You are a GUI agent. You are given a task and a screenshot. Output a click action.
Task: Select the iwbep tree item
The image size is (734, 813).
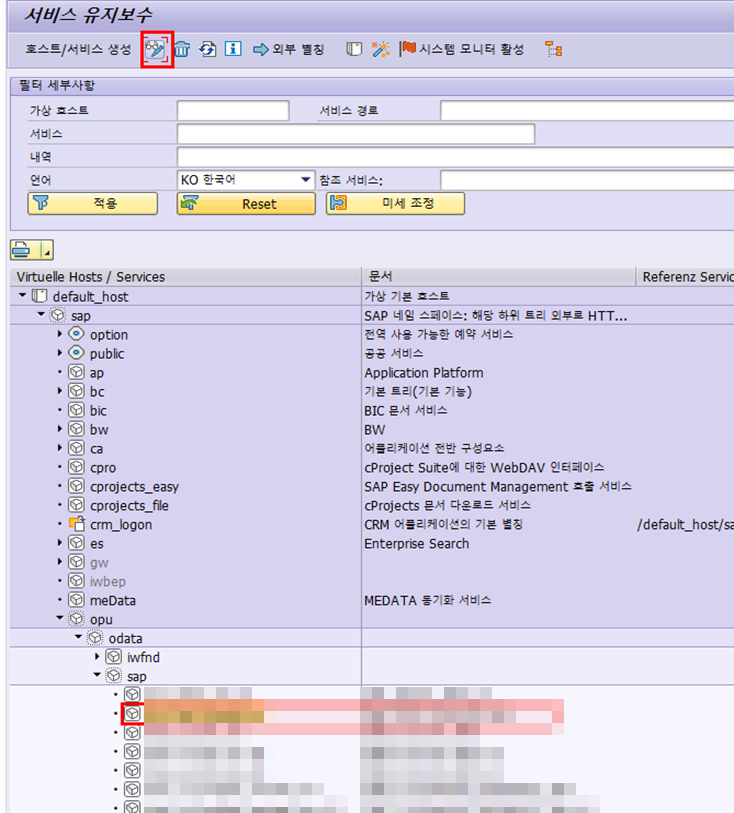coord(108,582)
